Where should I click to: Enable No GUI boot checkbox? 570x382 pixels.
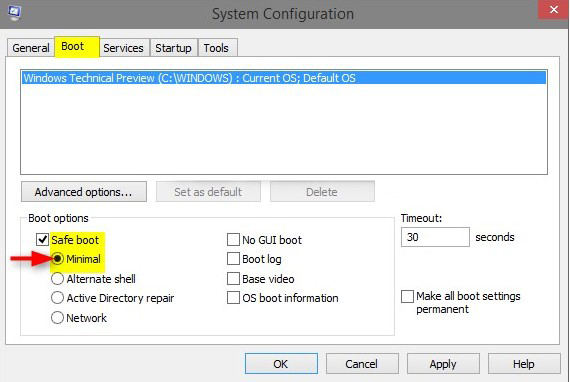pyautogui.click(x=233, y=240)
